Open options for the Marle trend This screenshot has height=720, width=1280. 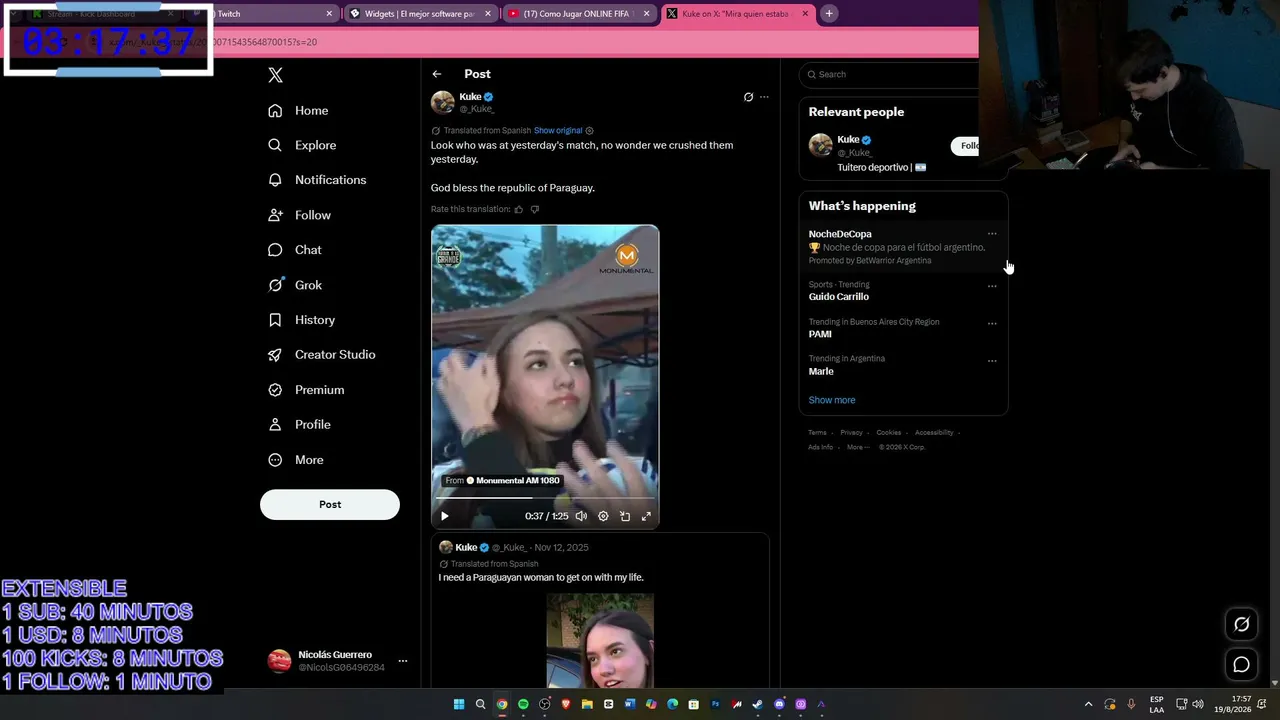(x=992, y=361)
